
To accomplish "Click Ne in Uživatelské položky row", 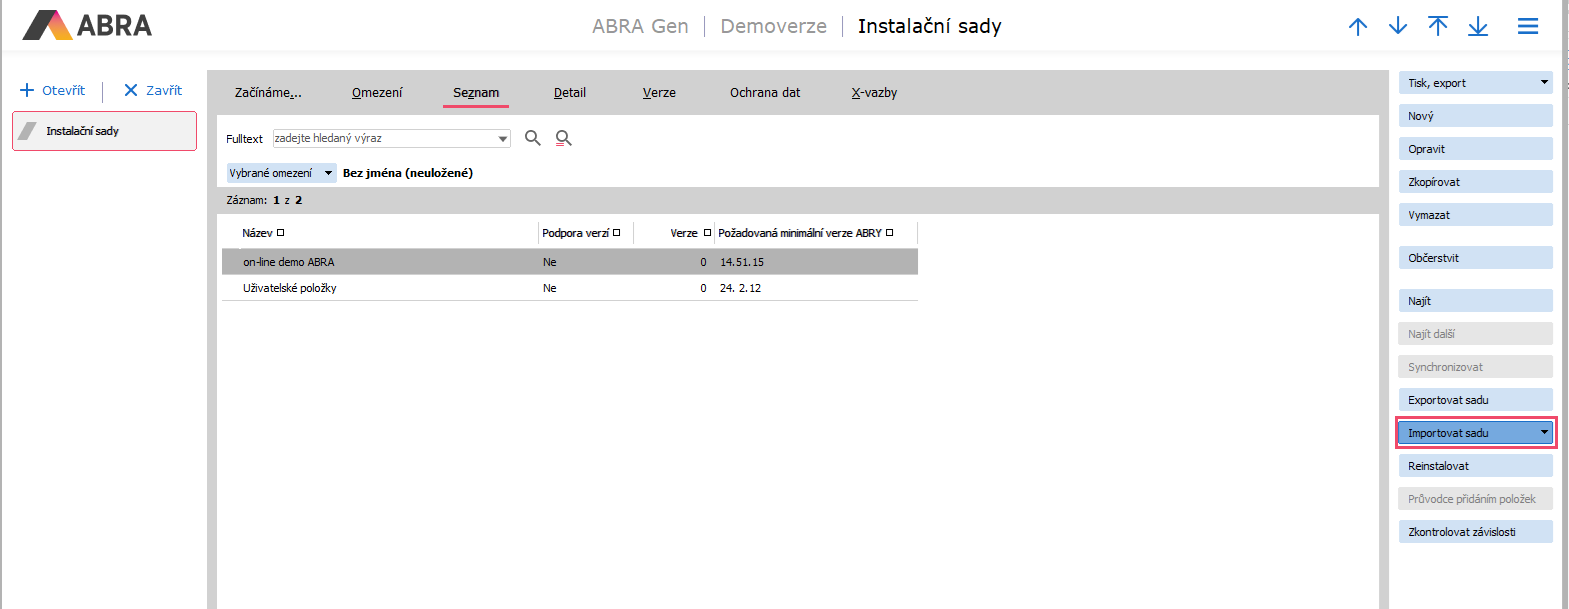I will pos(550,288).
